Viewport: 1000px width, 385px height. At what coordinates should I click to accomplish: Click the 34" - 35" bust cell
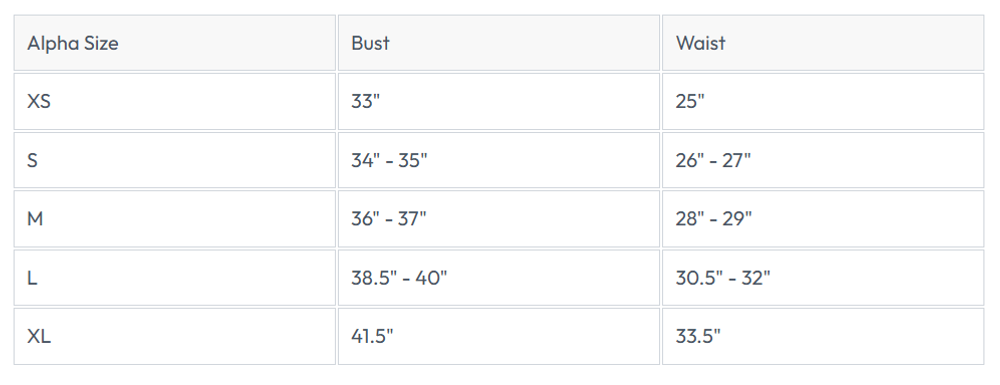[x=499, y=160]
